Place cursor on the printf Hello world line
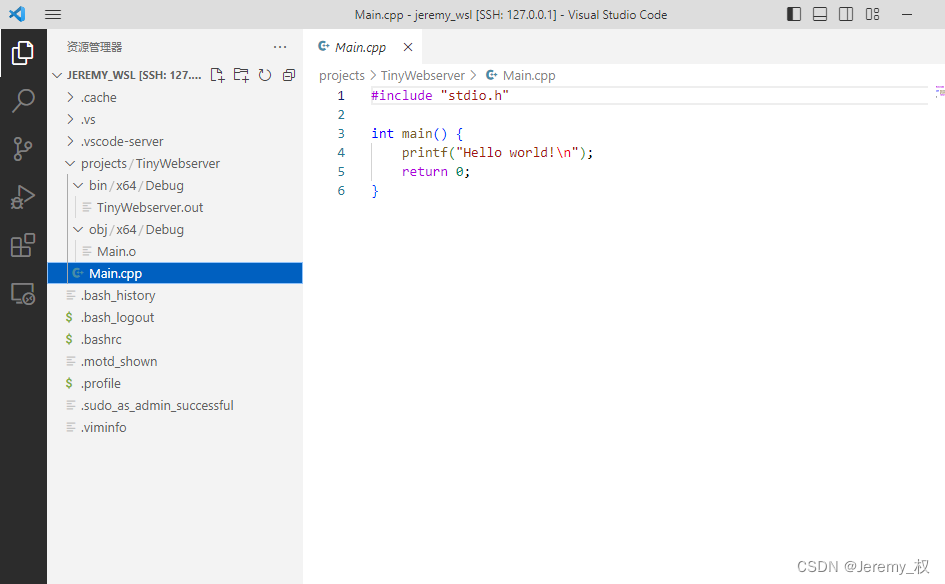 tap(497, 152)
